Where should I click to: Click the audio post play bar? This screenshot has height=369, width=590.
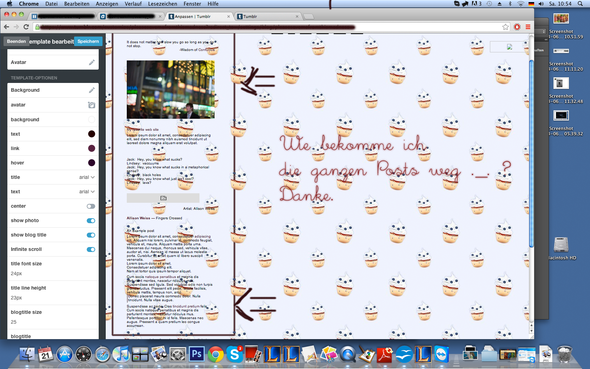(x=163, y=198)
